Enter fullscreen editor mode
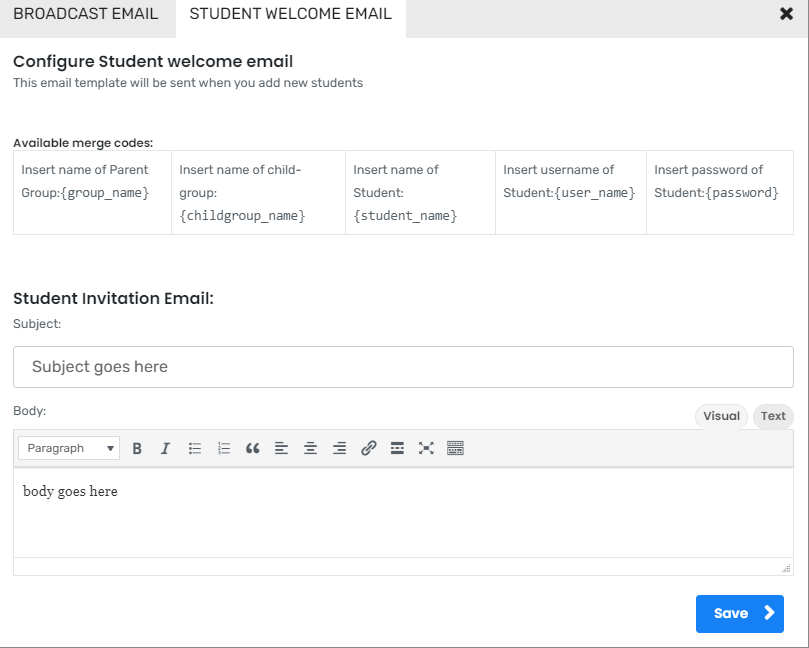 (426, 448)
